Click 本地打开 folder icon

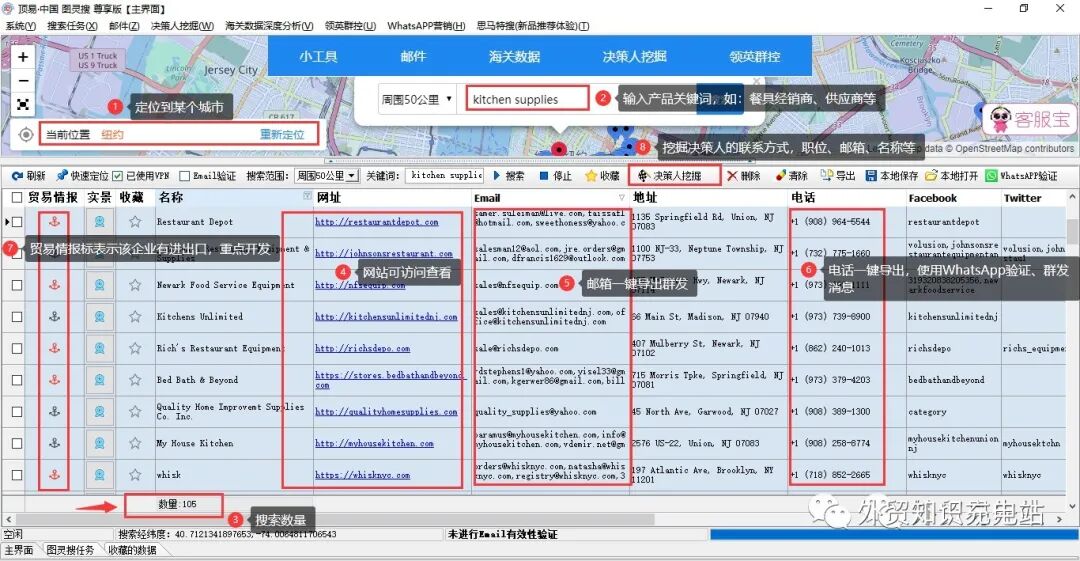pos(931,176)
